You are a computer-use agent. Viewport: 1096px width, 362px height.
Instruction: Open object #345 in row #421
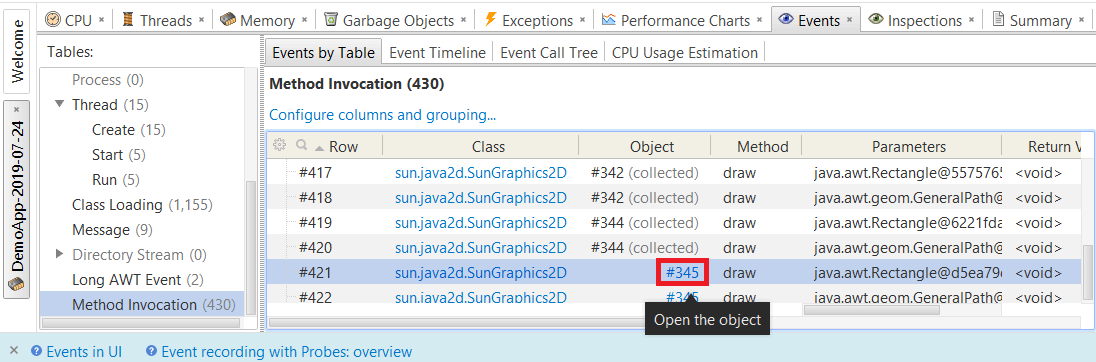(x=683, y=272)
